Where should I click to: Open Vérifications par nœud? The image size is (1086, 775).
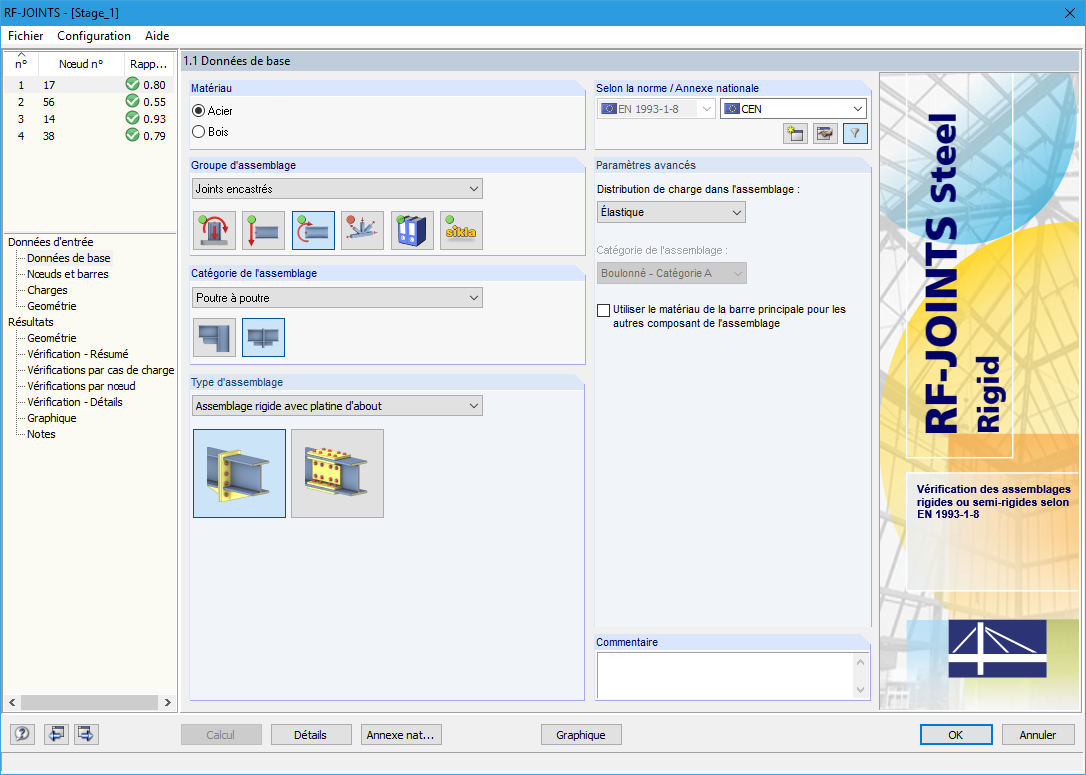click(x=81, y=386)
